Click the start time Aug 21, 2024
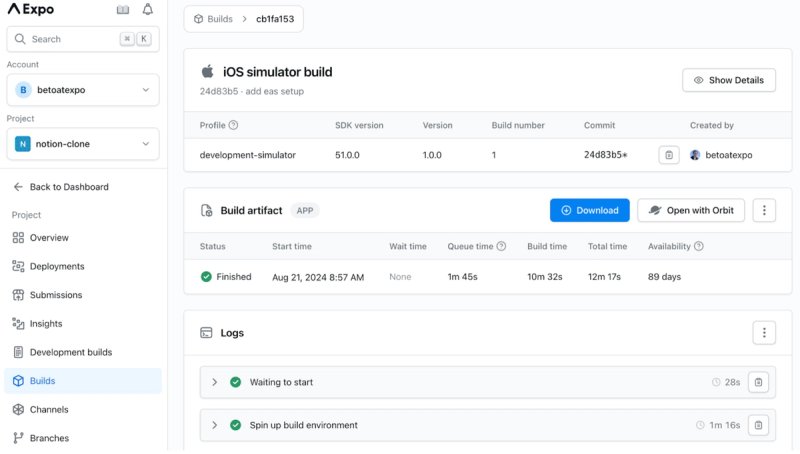800x454 pixels. click(x=318, y=277)
